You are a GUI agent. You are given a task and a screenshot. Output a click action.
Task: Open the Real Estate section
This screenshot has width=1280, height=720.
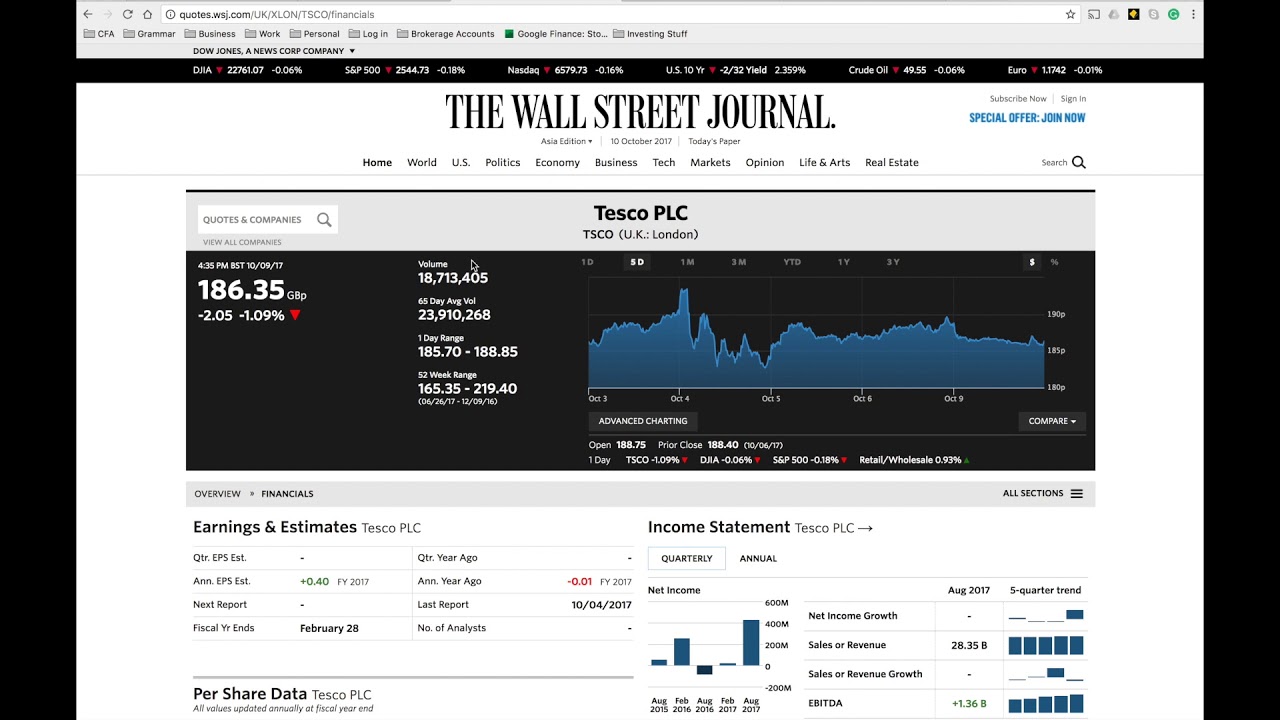pos(892,162)
